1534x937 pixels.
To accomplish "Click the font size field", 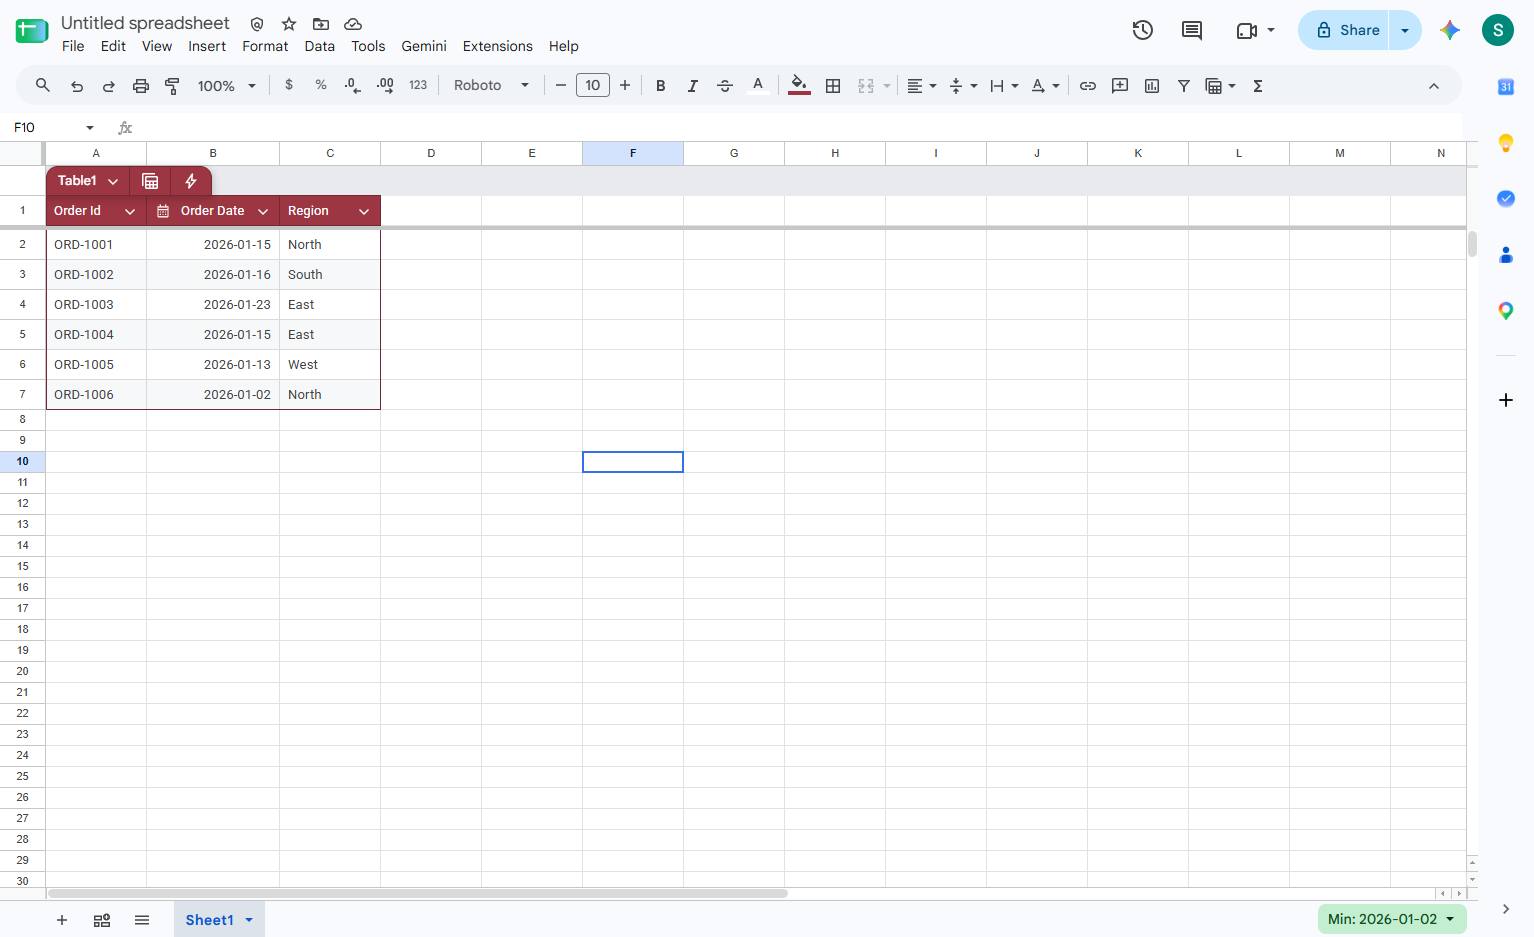I will point(593,85).
